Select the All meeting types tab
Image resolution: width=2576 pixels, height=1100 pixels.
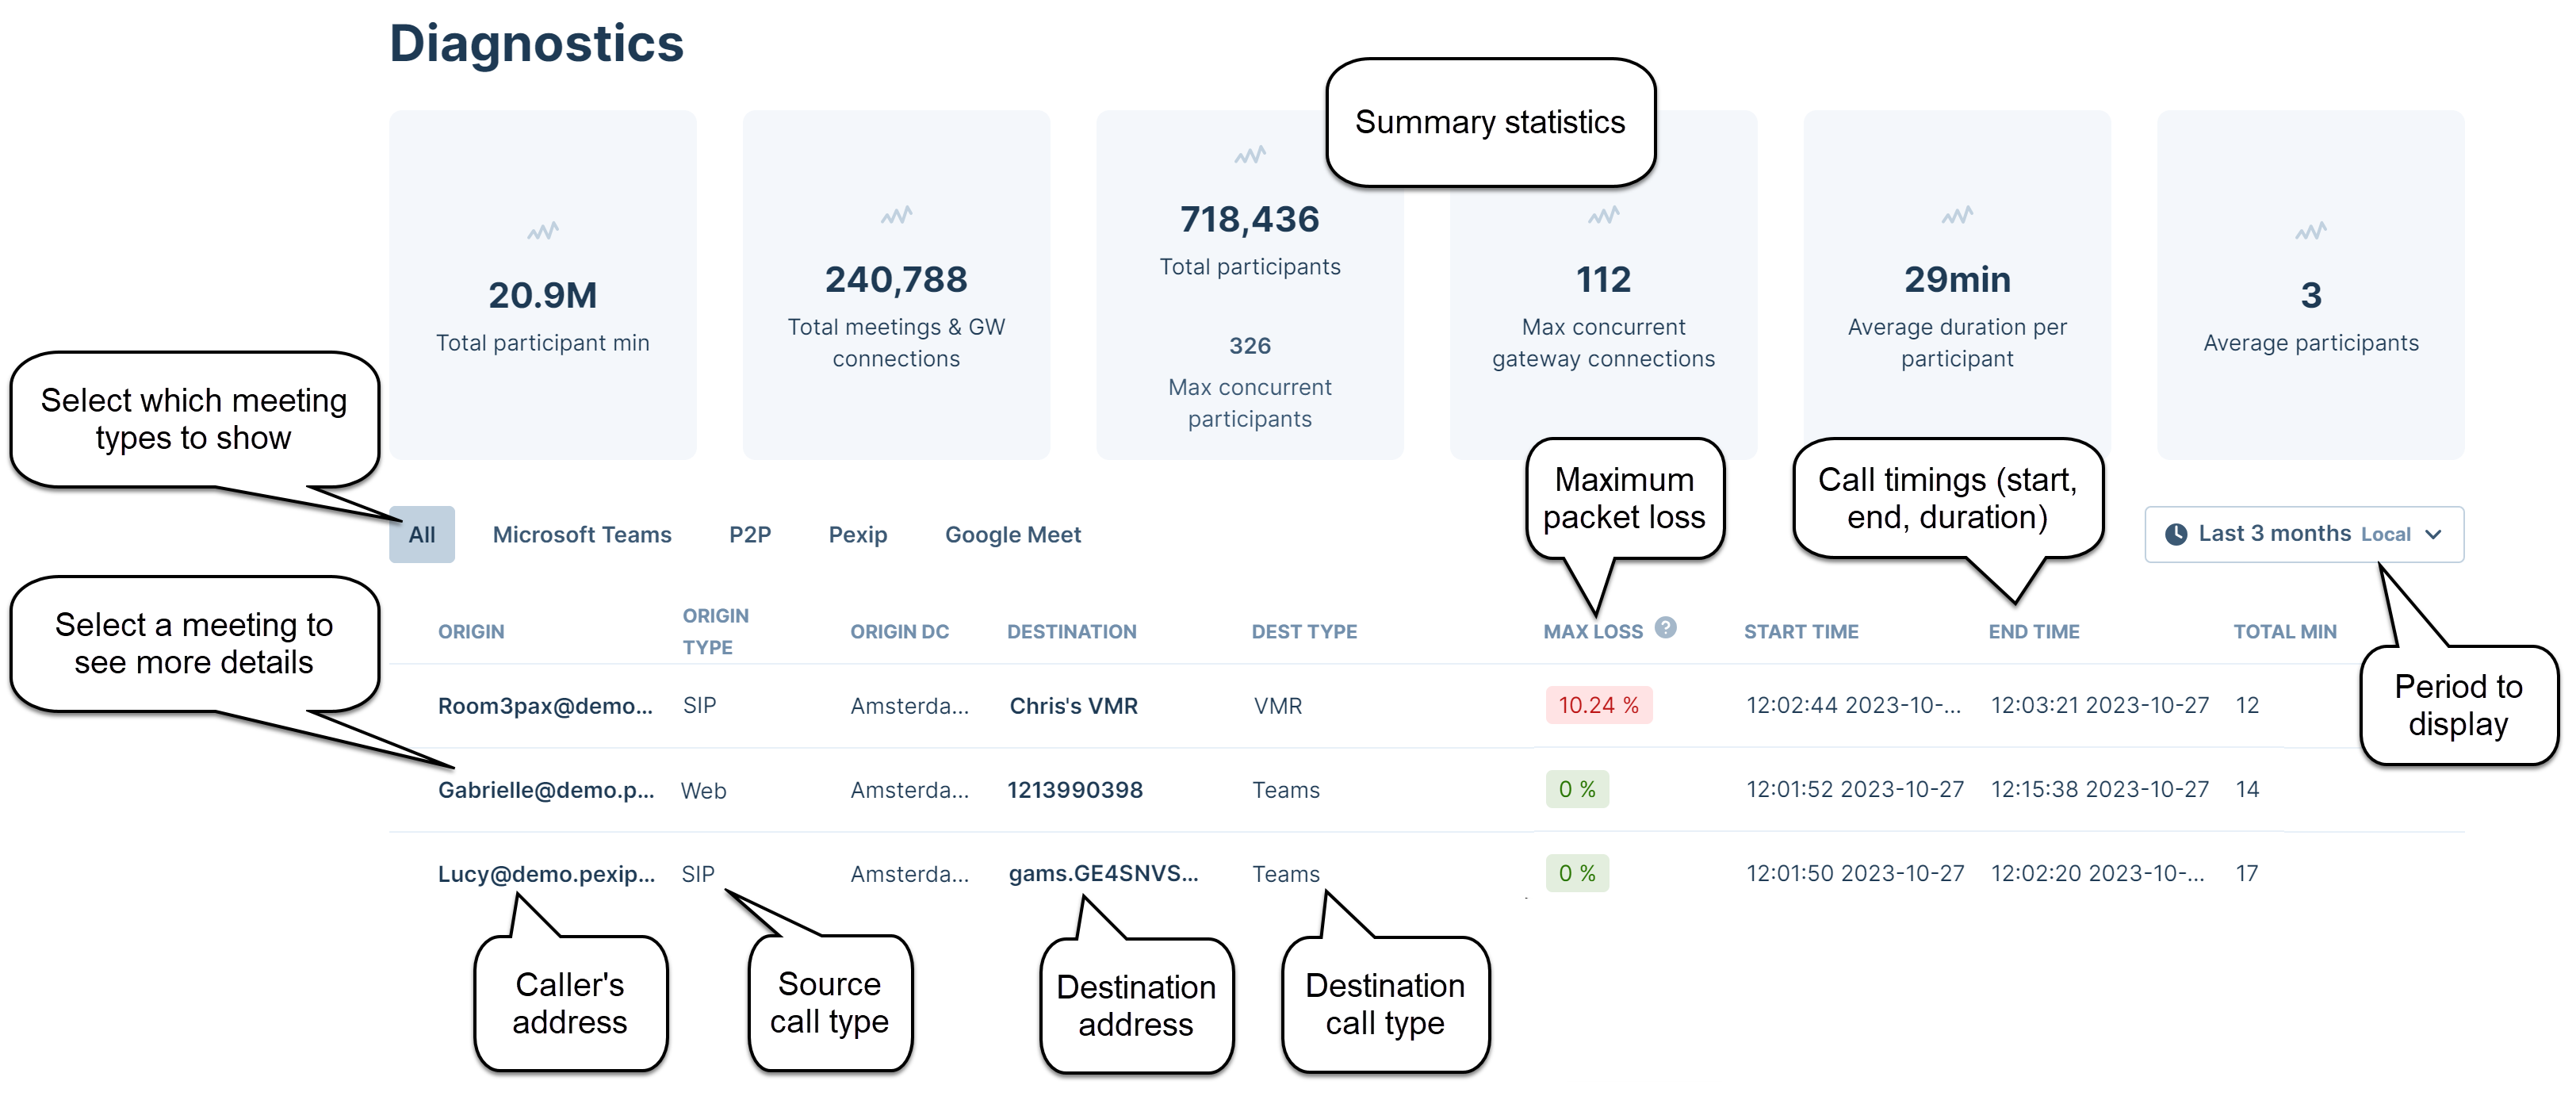421,535
